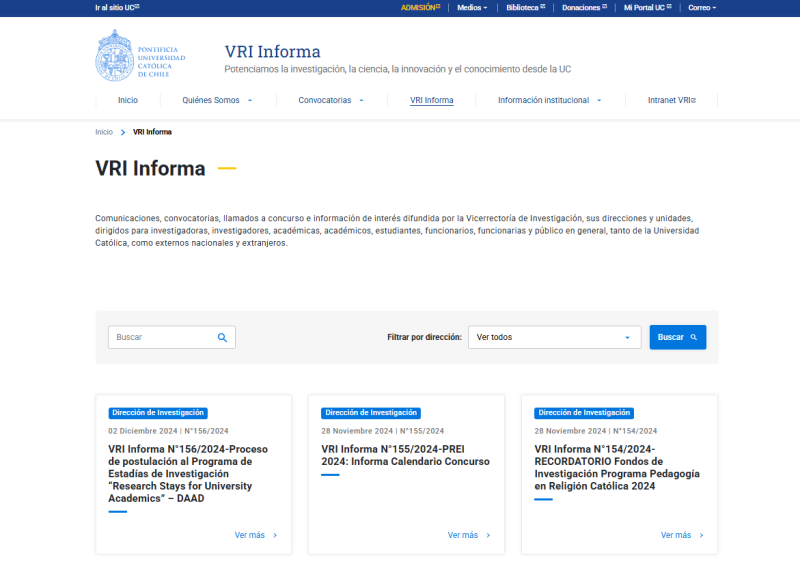
Task: Click the text 28 Noviembre 2024 | N°154/2024
Action: coord(596,431)
